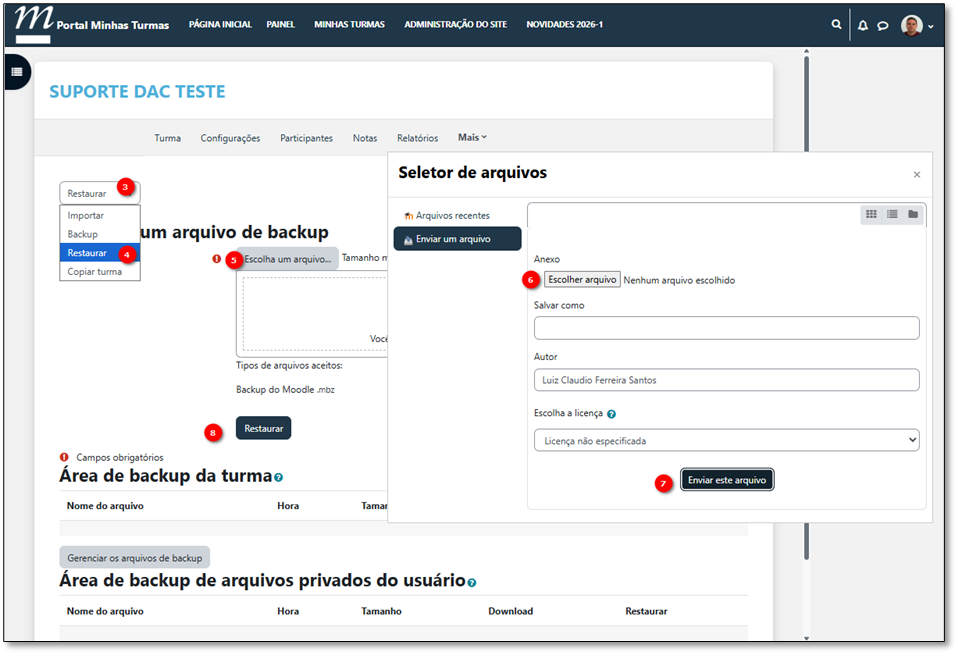958x654 pixels.
Task: Switch file picker to list view
Action: click(x=892, y=214)
